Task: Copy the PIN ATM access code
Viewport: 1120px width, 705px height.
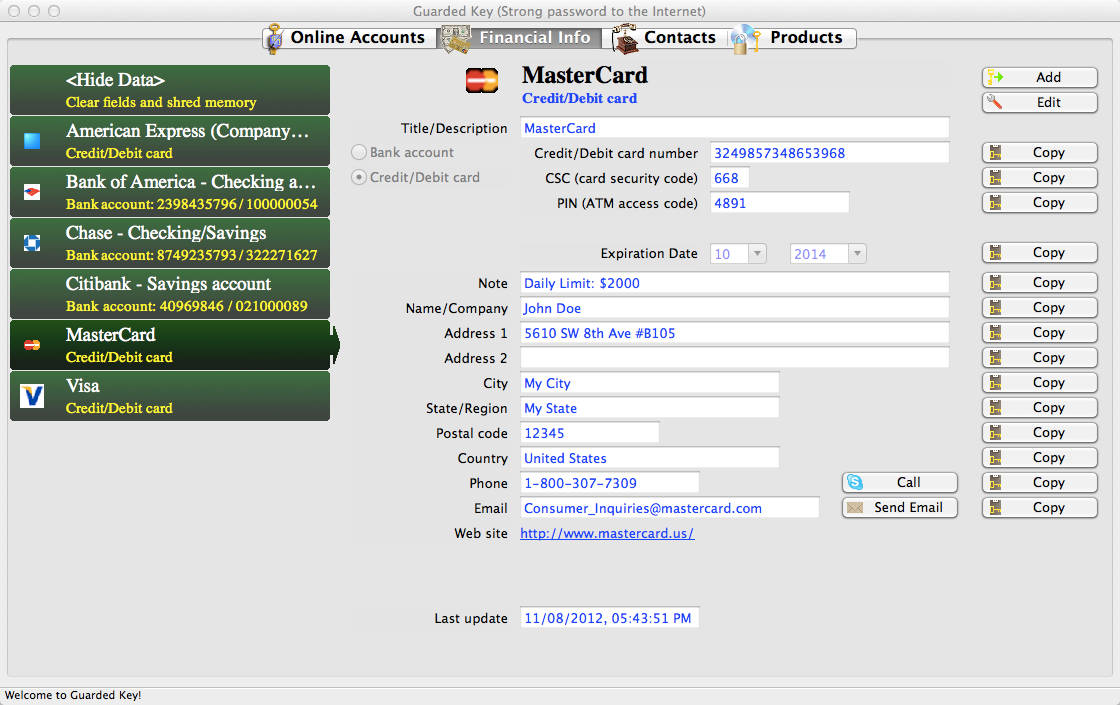Action: [x=1039, y=202]
